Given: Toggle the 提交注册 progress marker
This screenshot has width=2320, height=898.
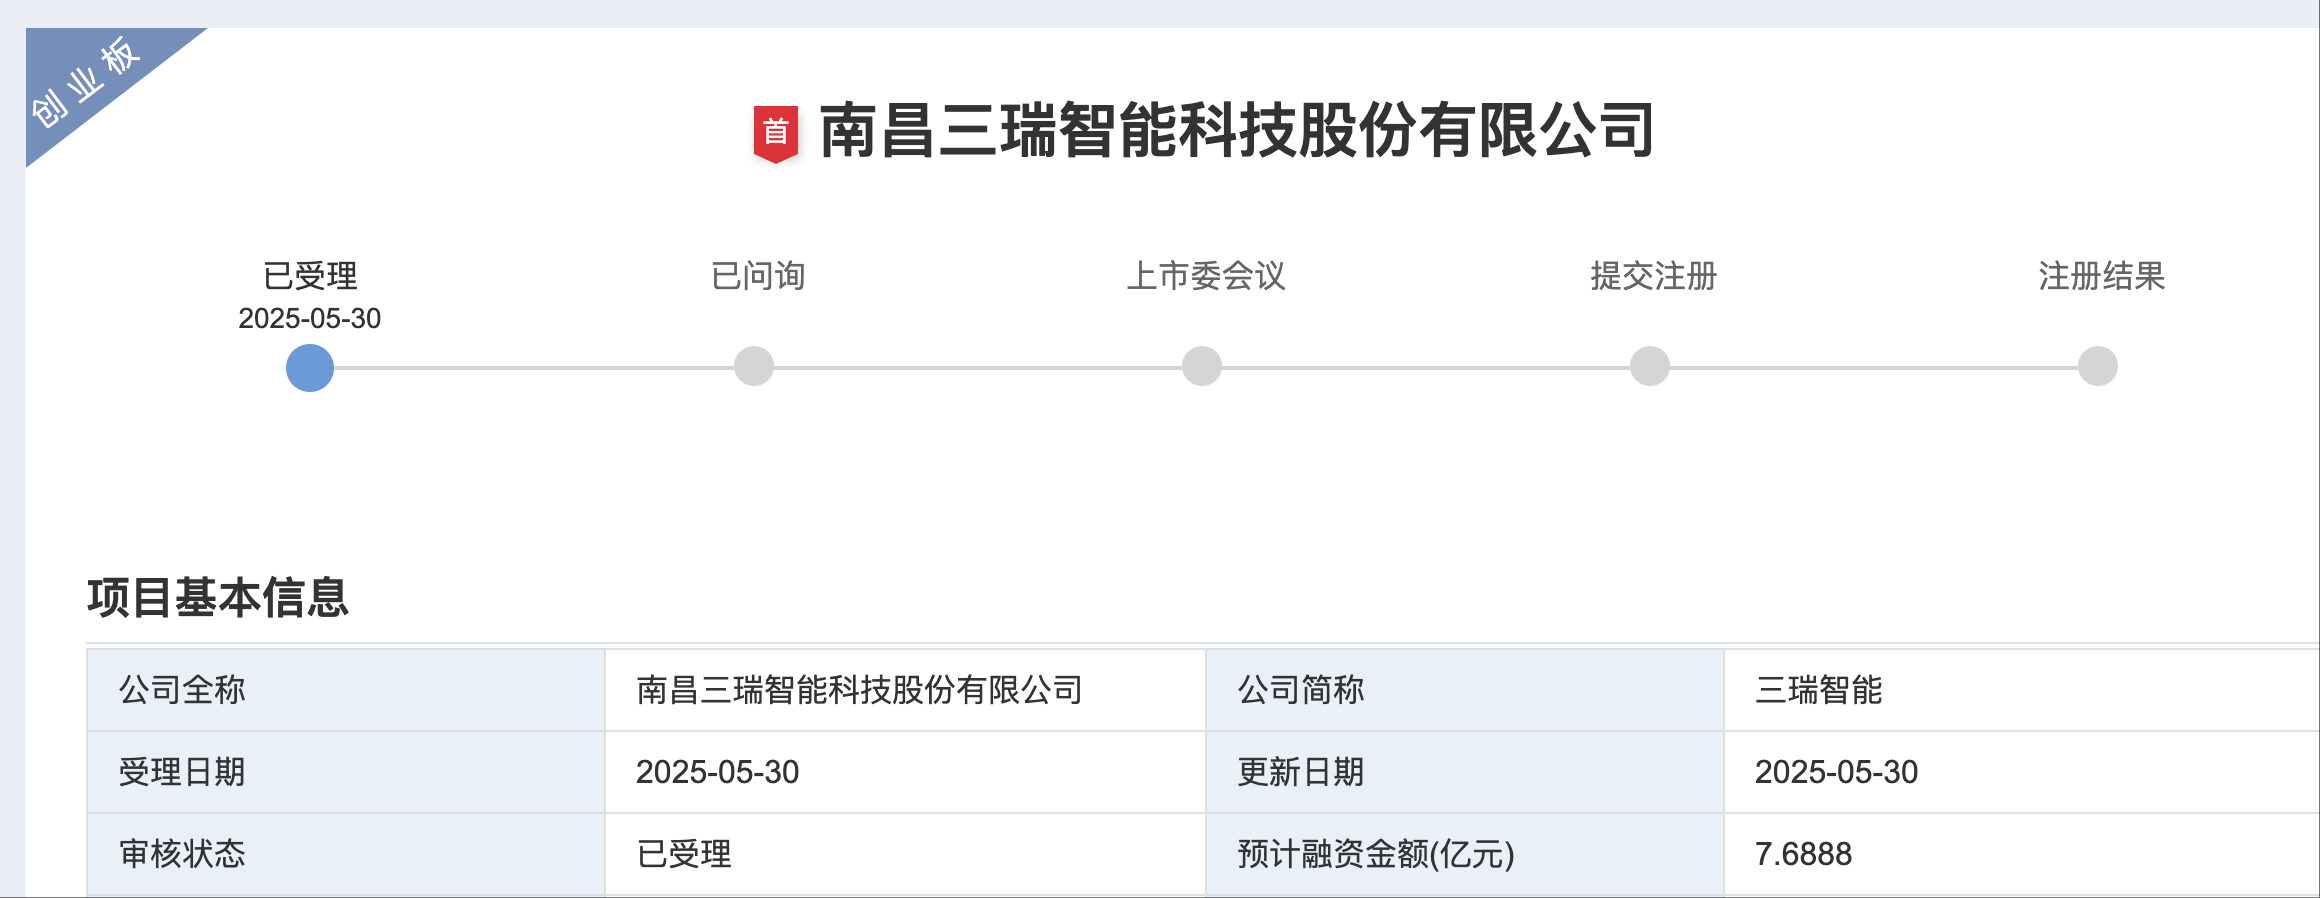Looking at the screenshot, I should point(1648,366).
